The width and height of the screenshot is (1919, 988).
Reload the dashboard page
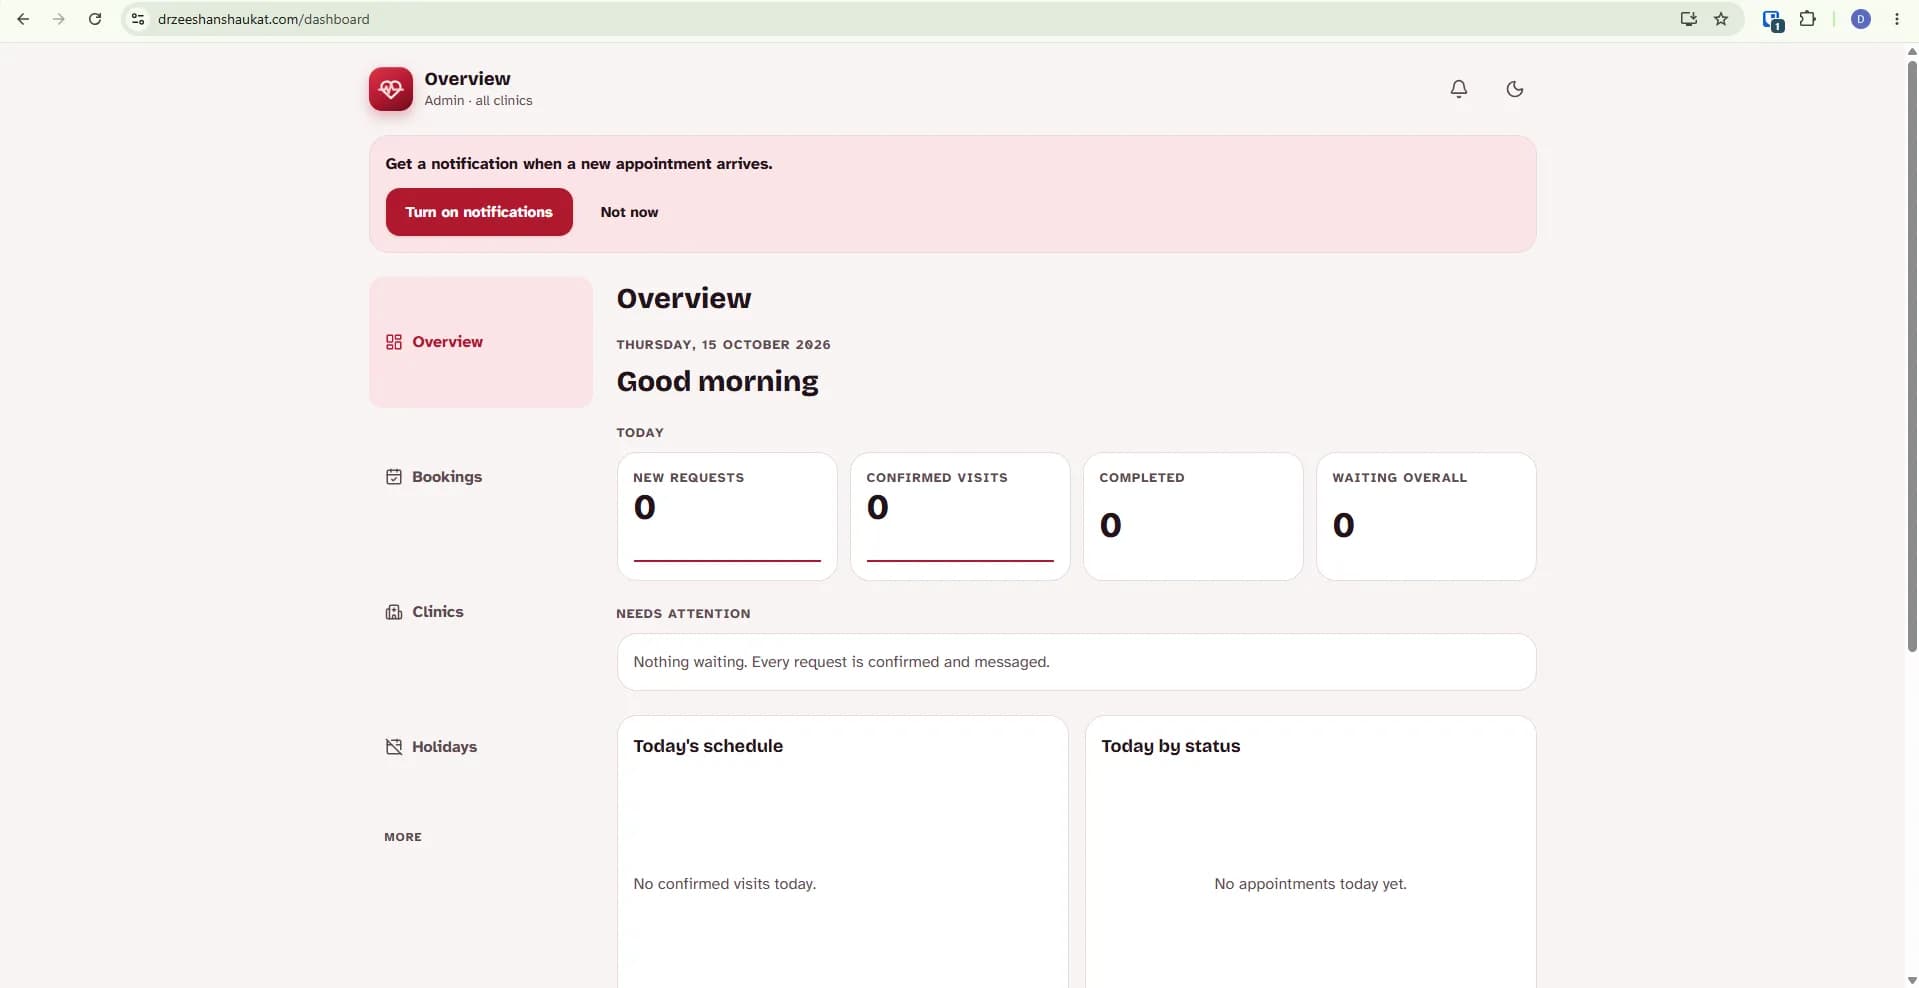[x=95, y=19]
